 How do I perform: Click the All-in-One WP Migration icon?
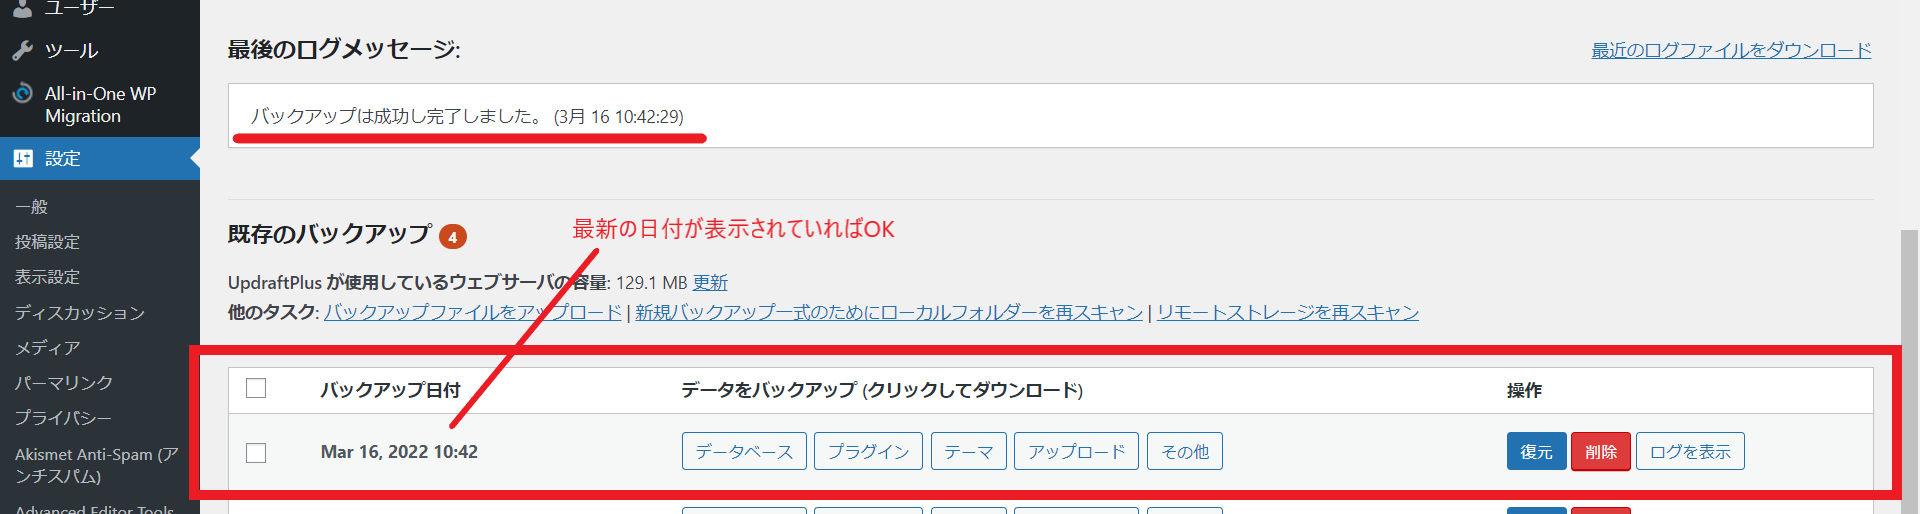pyautogui.click(x=23, y=94)
